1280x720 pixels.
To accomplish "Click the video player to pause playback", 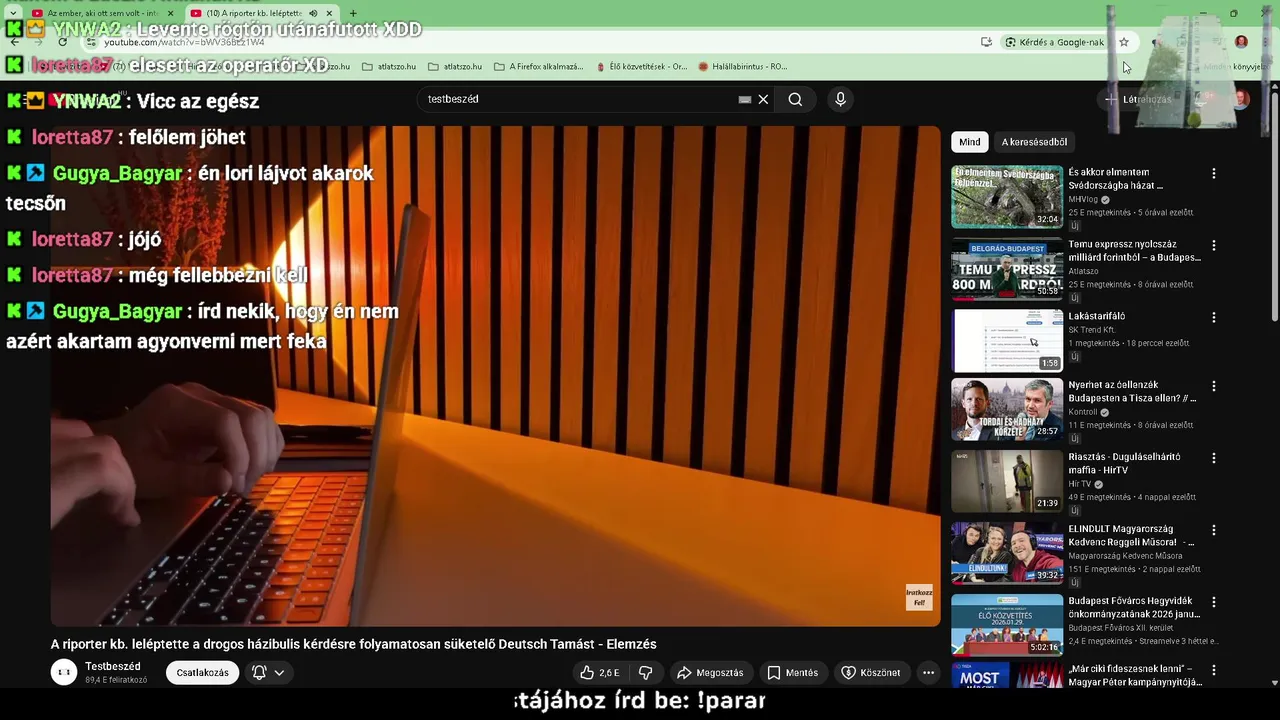I will 495,376.
